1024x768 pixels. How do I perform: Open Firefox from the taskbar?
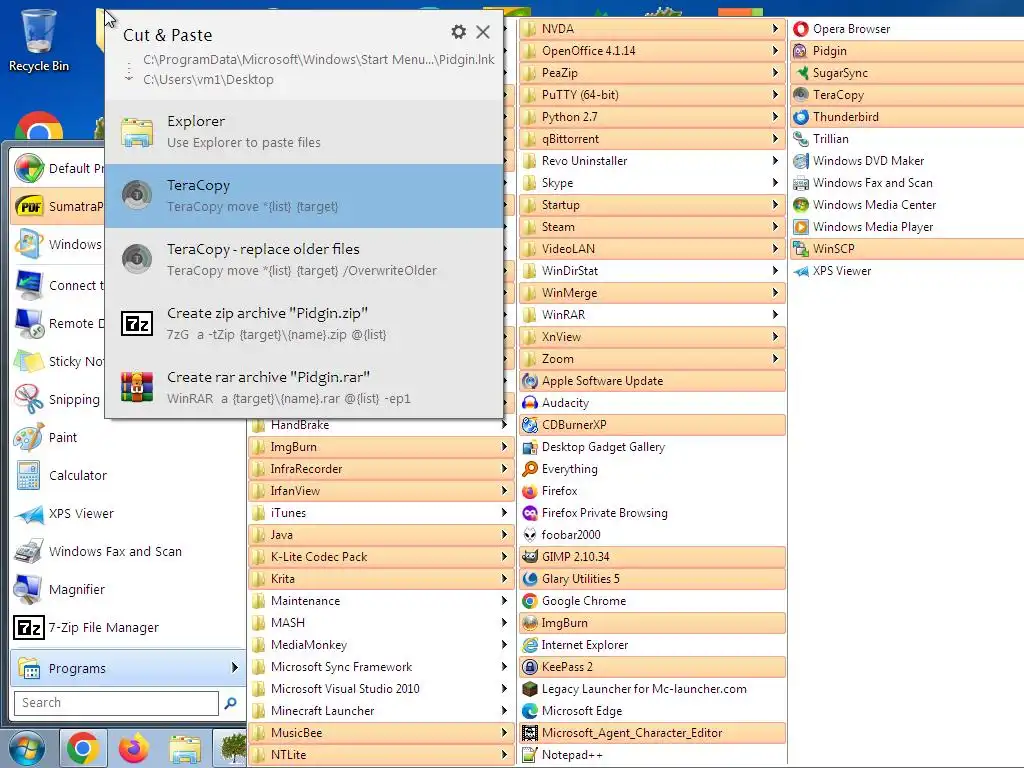134,748
